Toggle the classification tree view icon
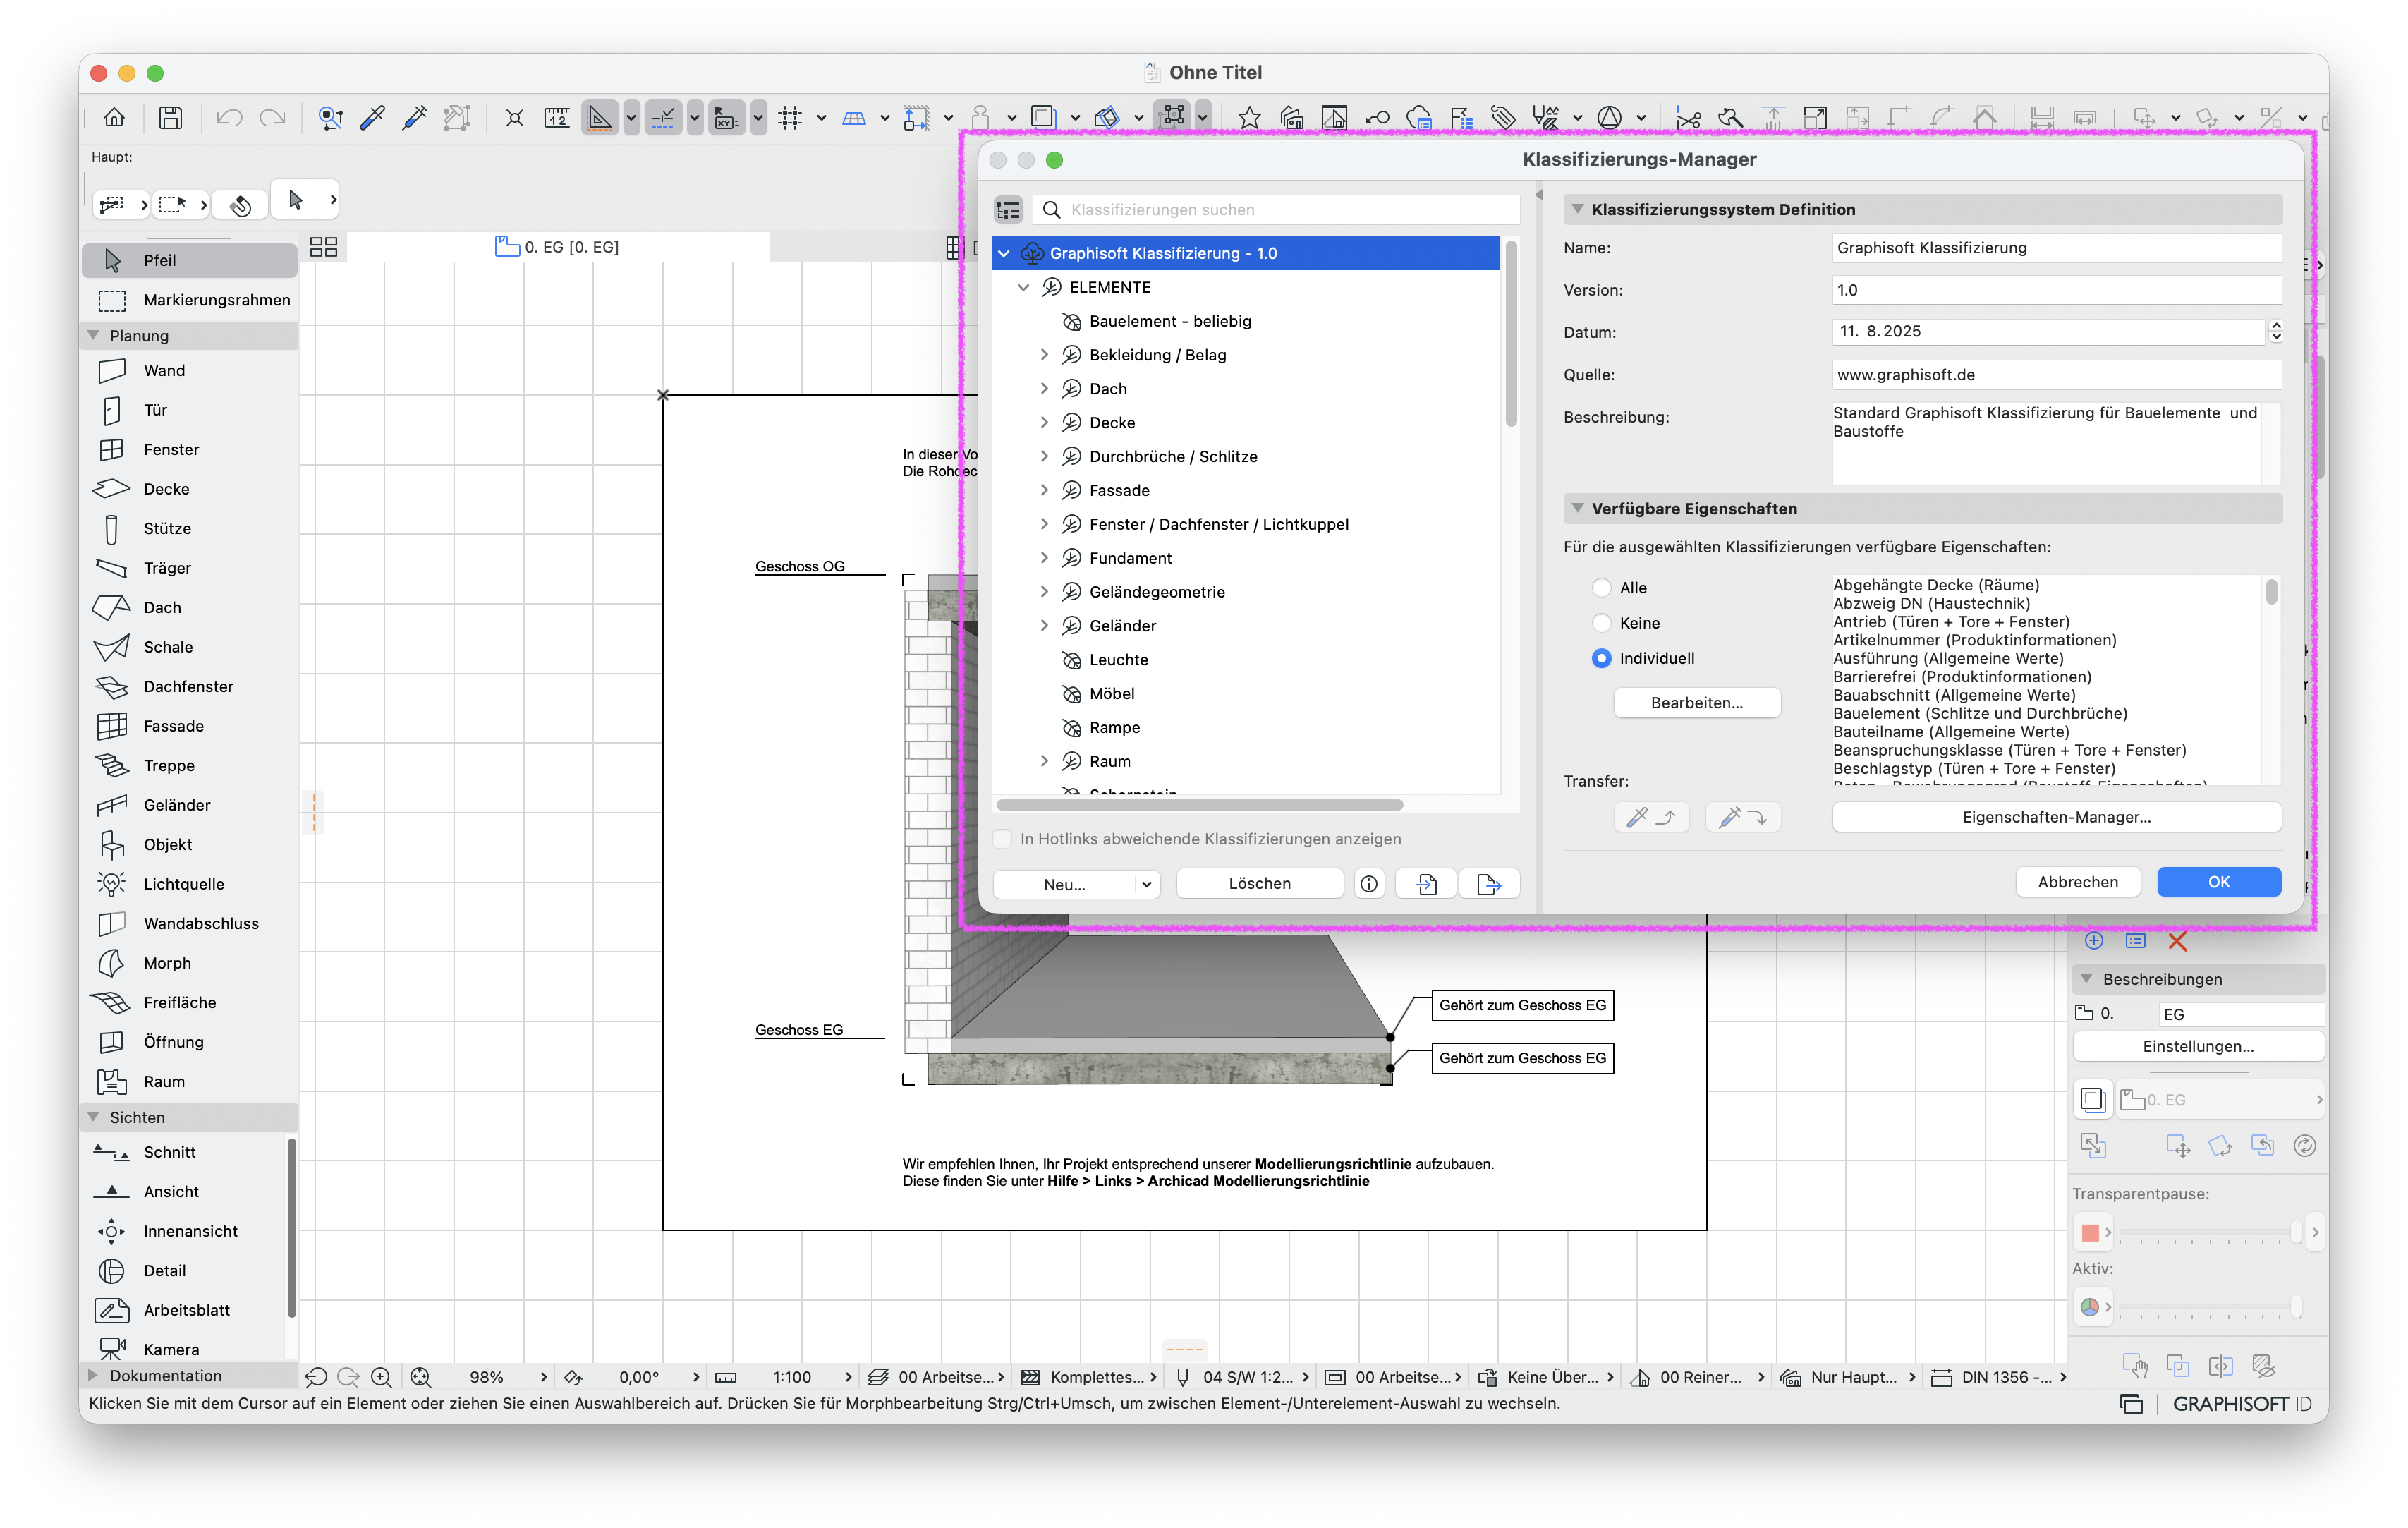Screen dimensions: 2408x1528 click(1008, 210)
